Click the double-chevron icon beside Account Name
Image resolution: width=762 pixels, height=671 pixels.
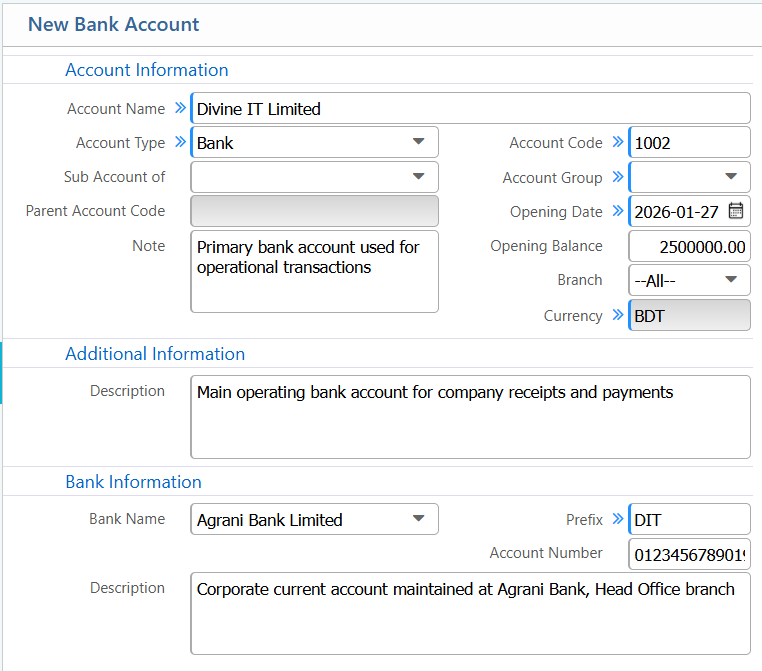(180, 108)
